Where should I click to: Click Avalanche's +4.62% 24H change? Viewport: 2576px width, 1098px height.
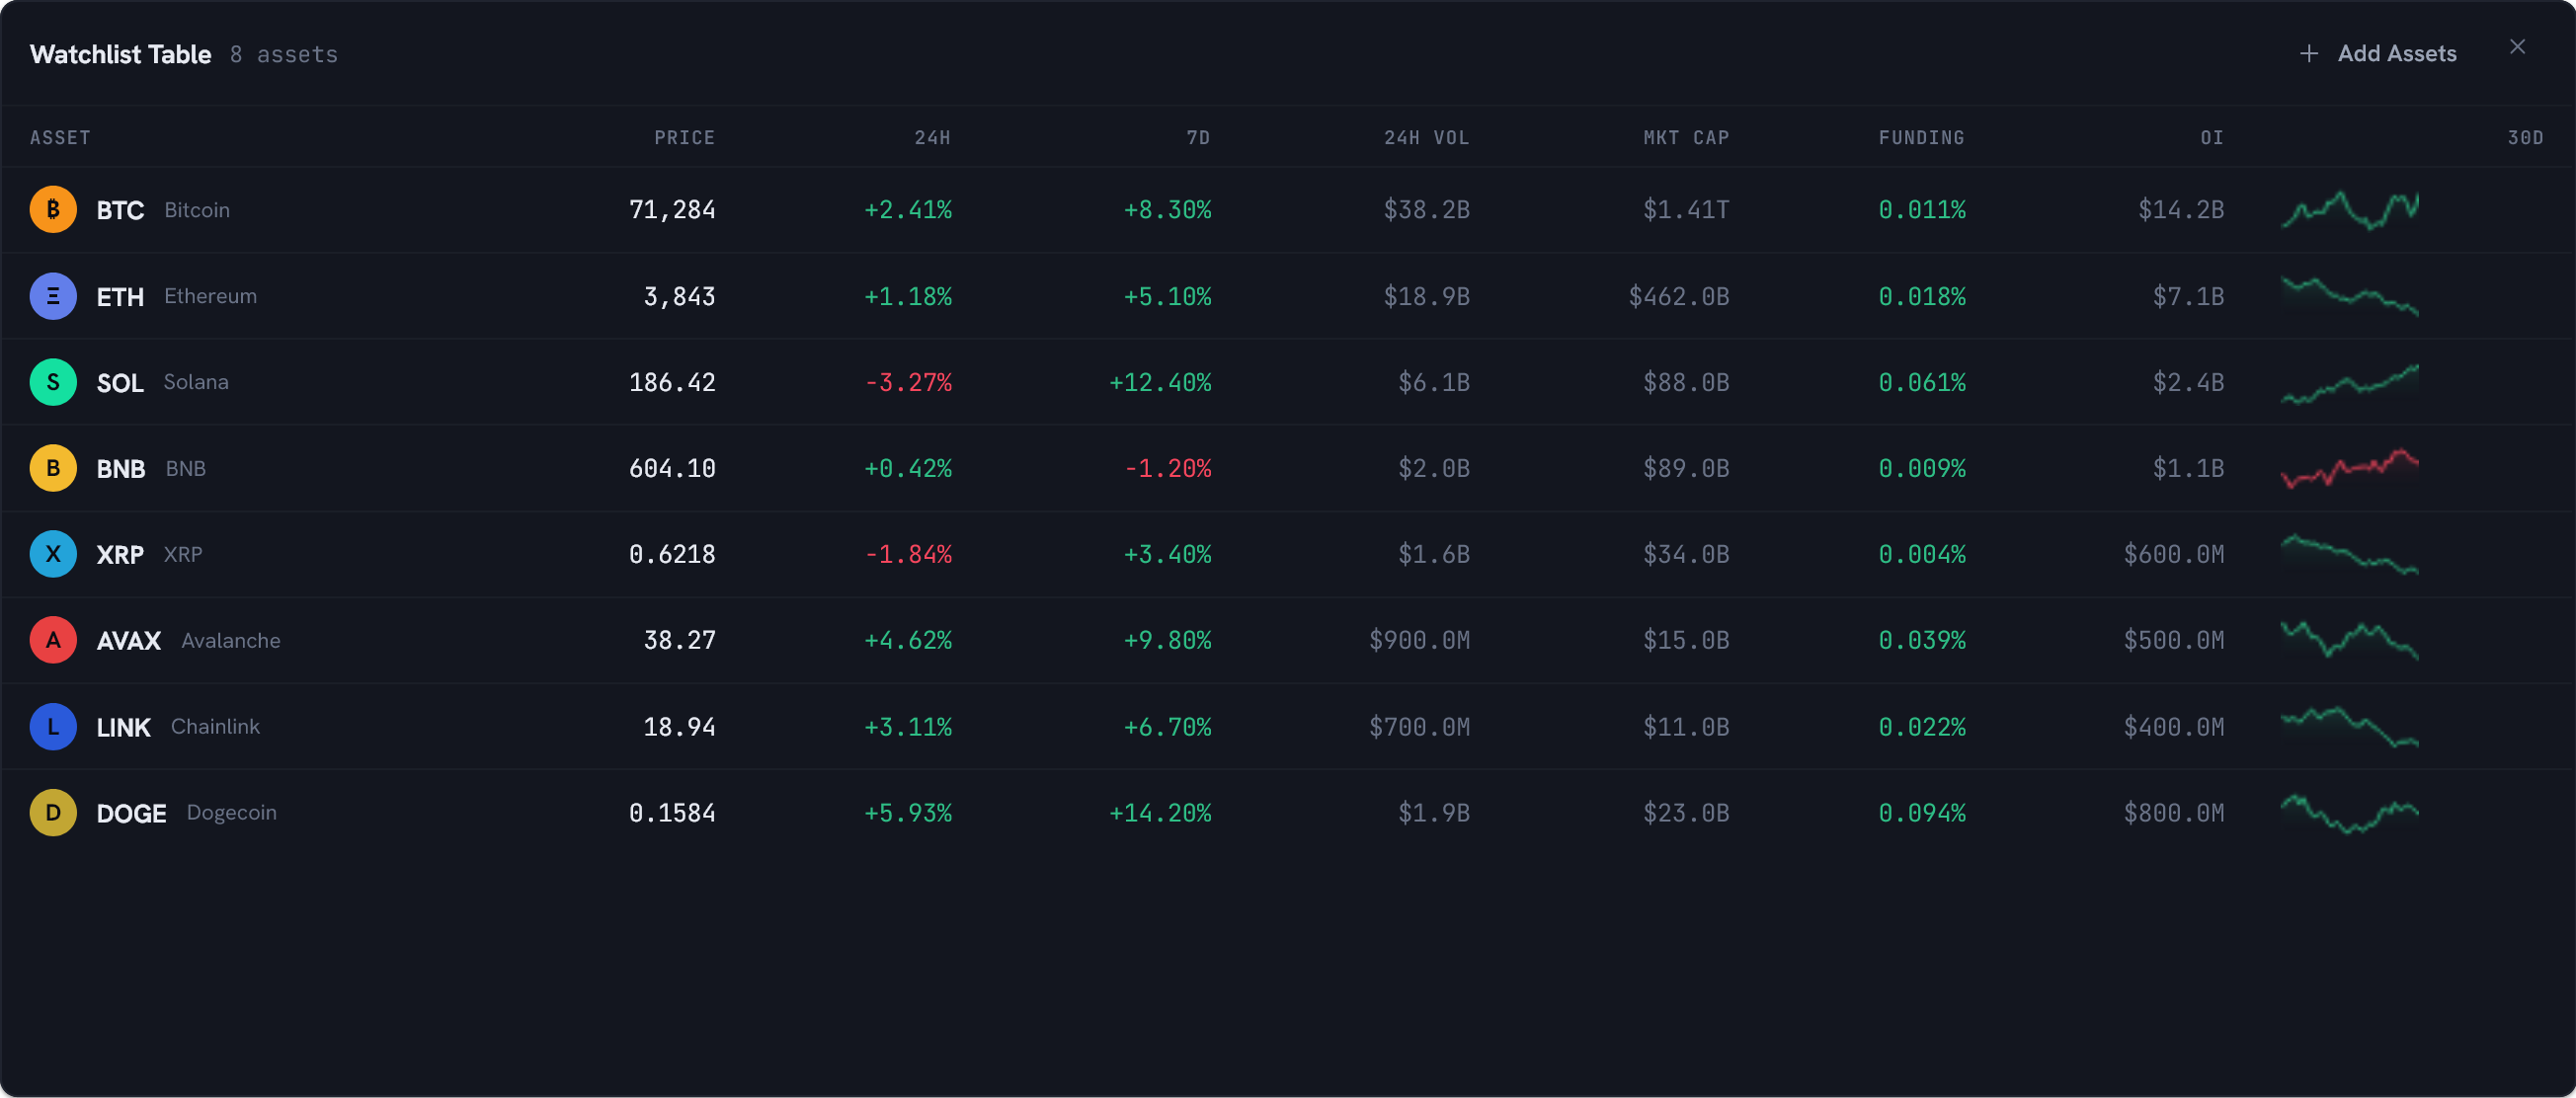908,641
